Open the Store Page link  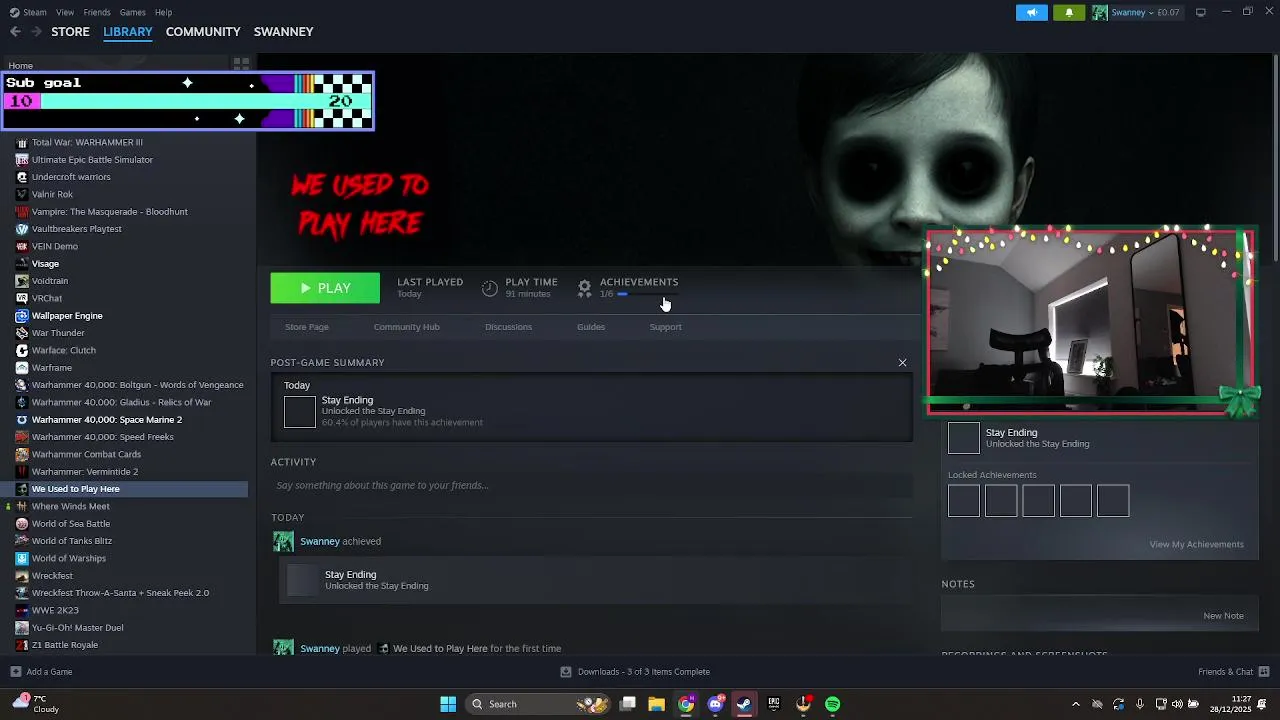[307, 327]
